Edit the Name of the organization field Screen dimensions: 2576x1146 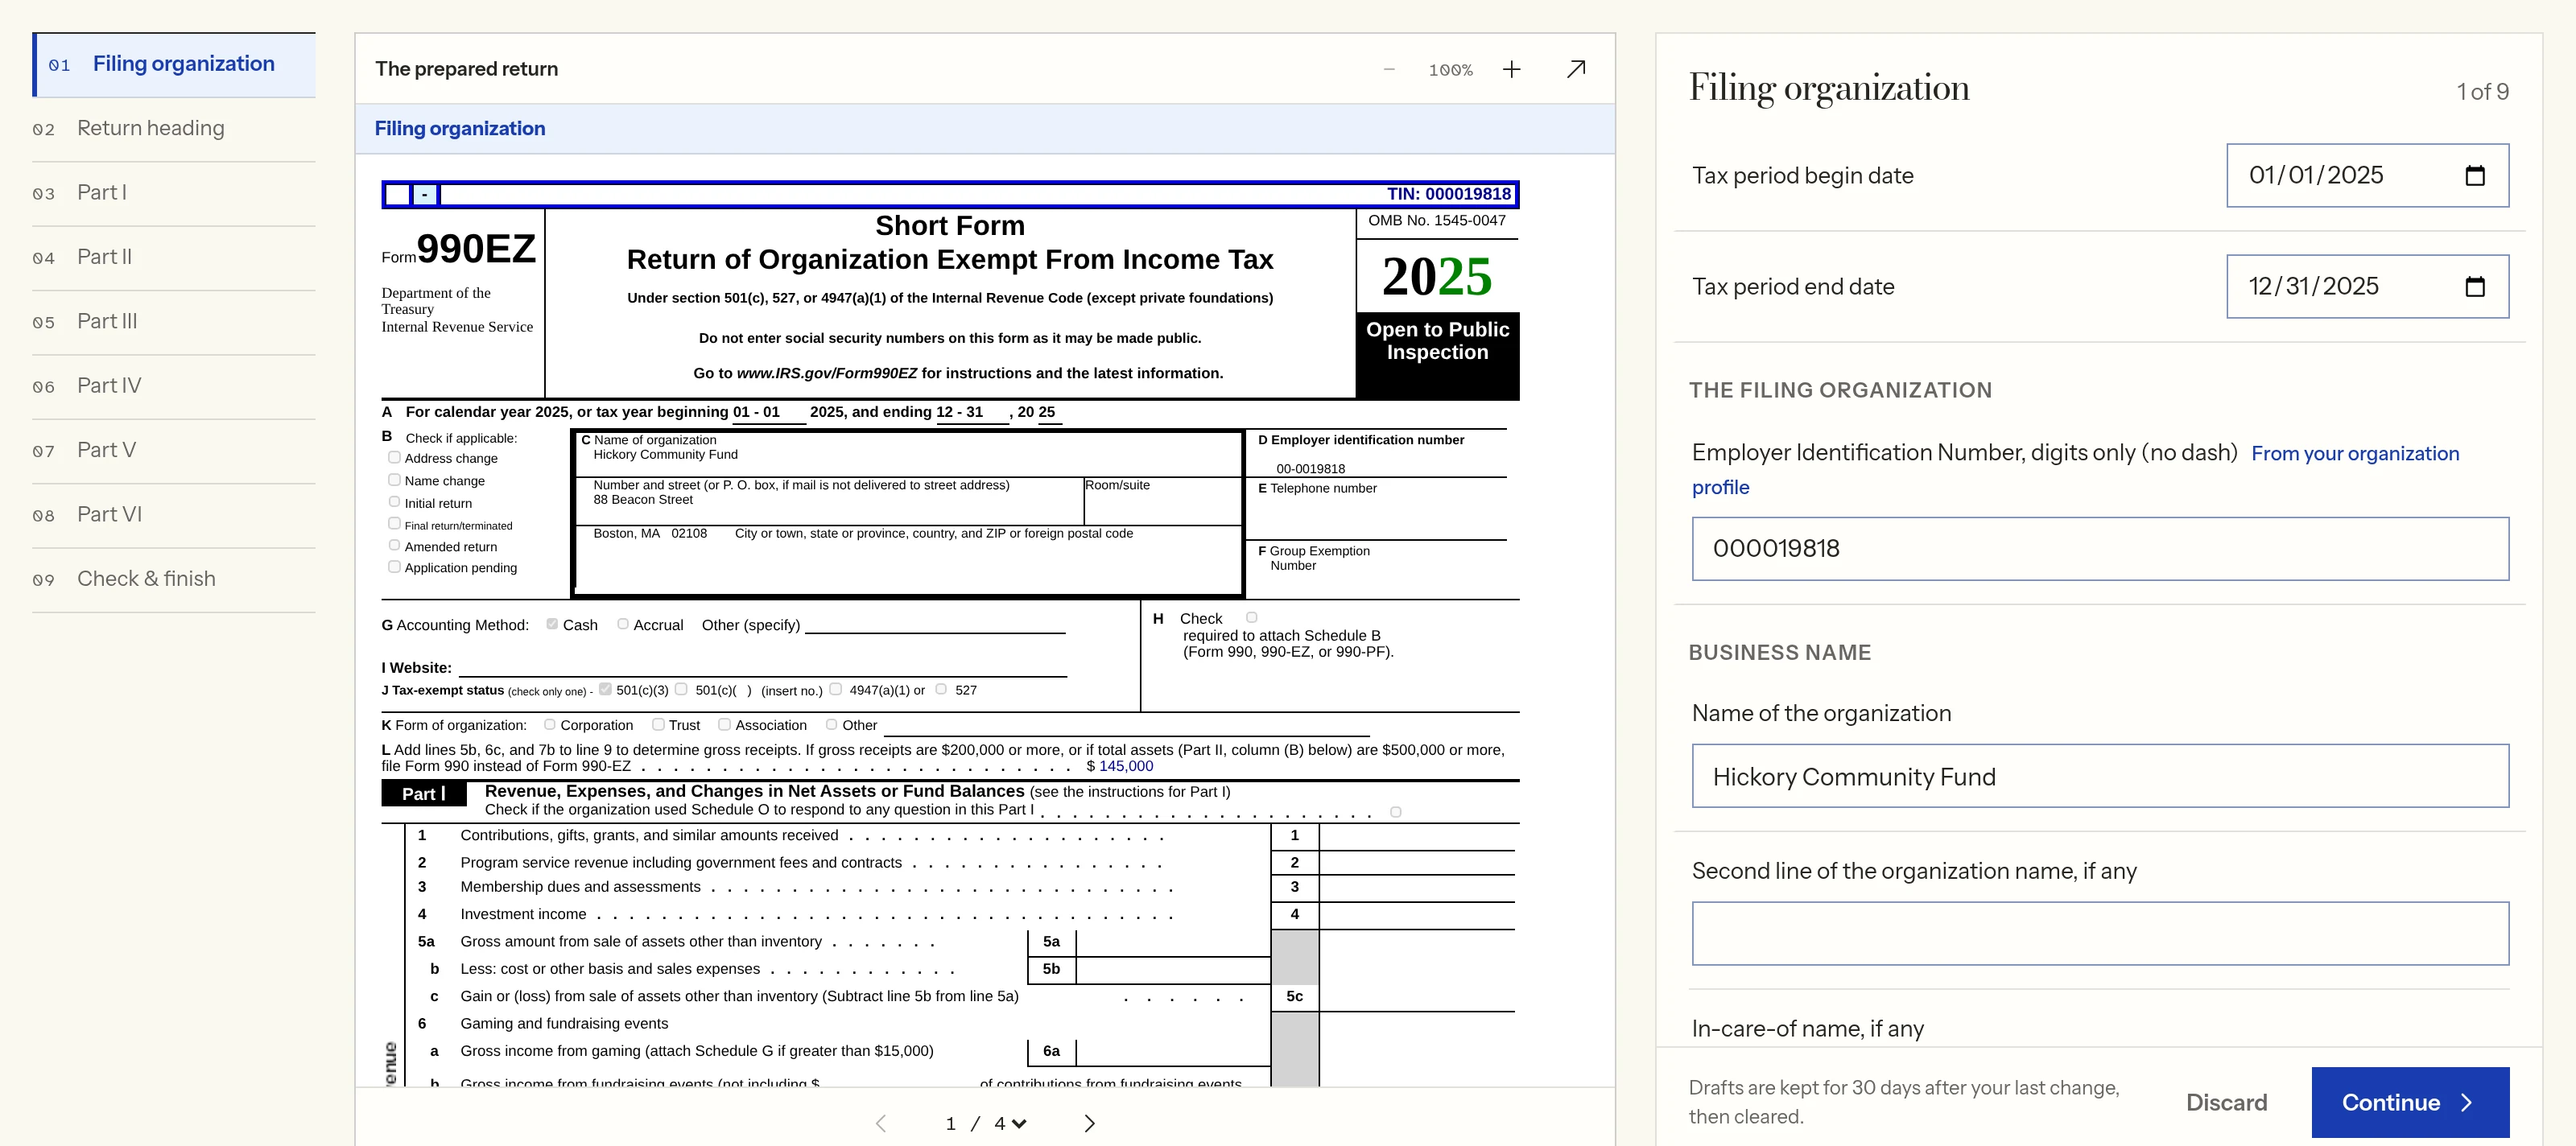click(2100, 776)
